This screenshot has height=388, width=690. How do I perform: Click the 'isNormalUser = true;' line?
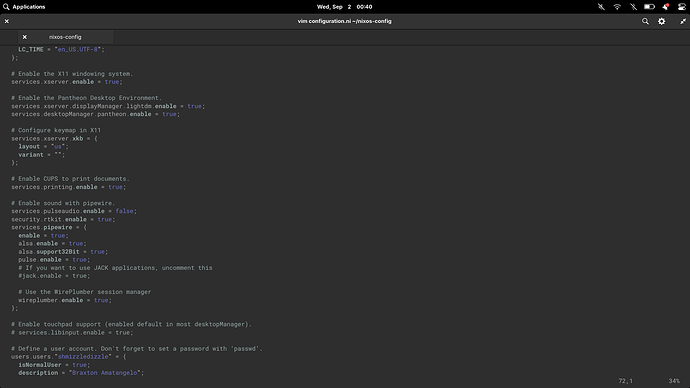pyautogui.click(x=54, y=365)
